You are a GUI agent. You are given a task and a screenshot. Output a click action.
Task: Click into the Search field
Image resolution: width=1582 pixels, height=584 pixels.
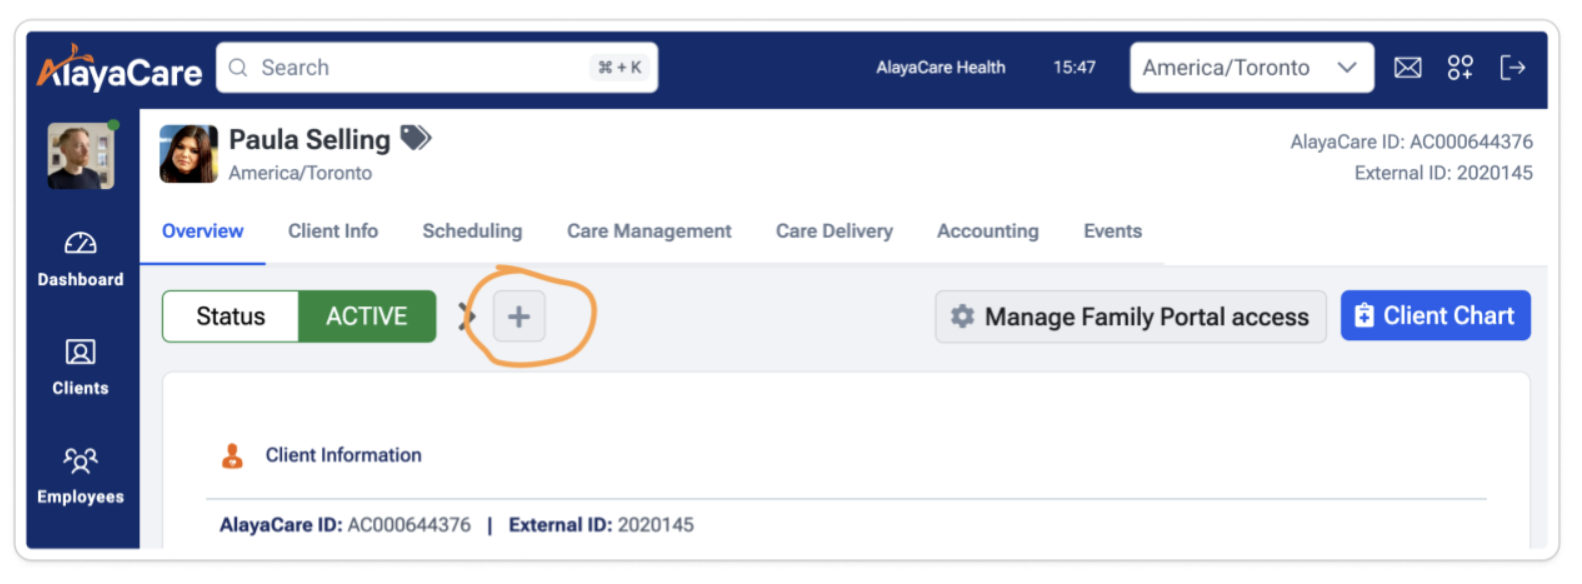420,68
